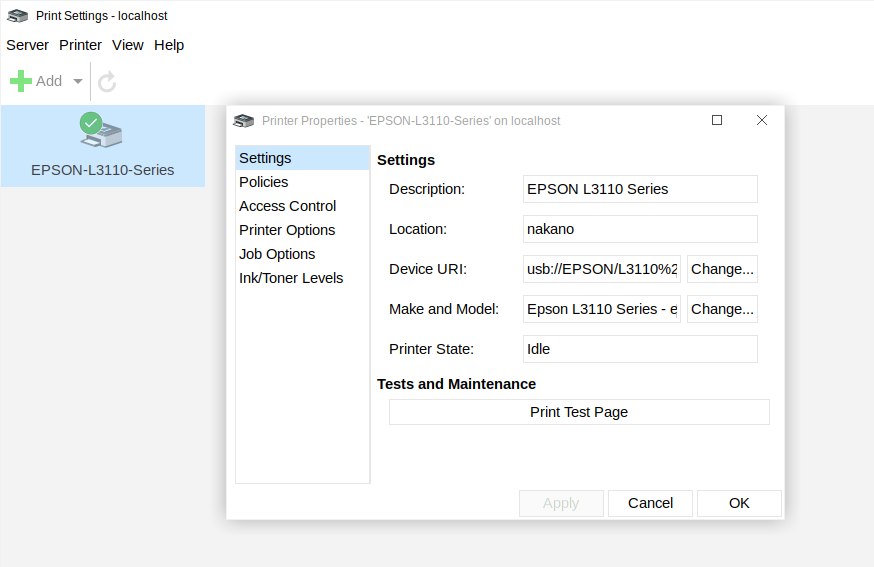Viewport: 874px width, 567px height.
Task: Click the Description label text
Action: [427, 190]
